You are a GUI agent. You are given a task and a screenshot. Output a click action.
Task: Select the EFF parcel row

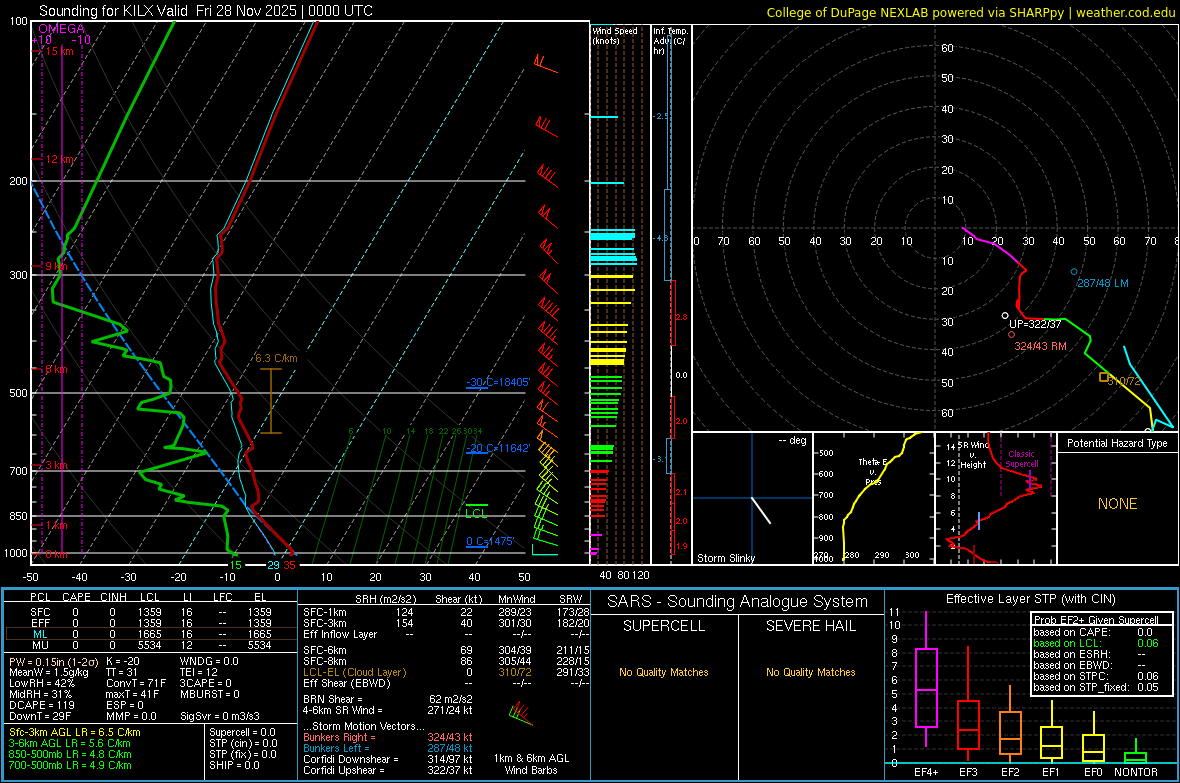(151, 623)
